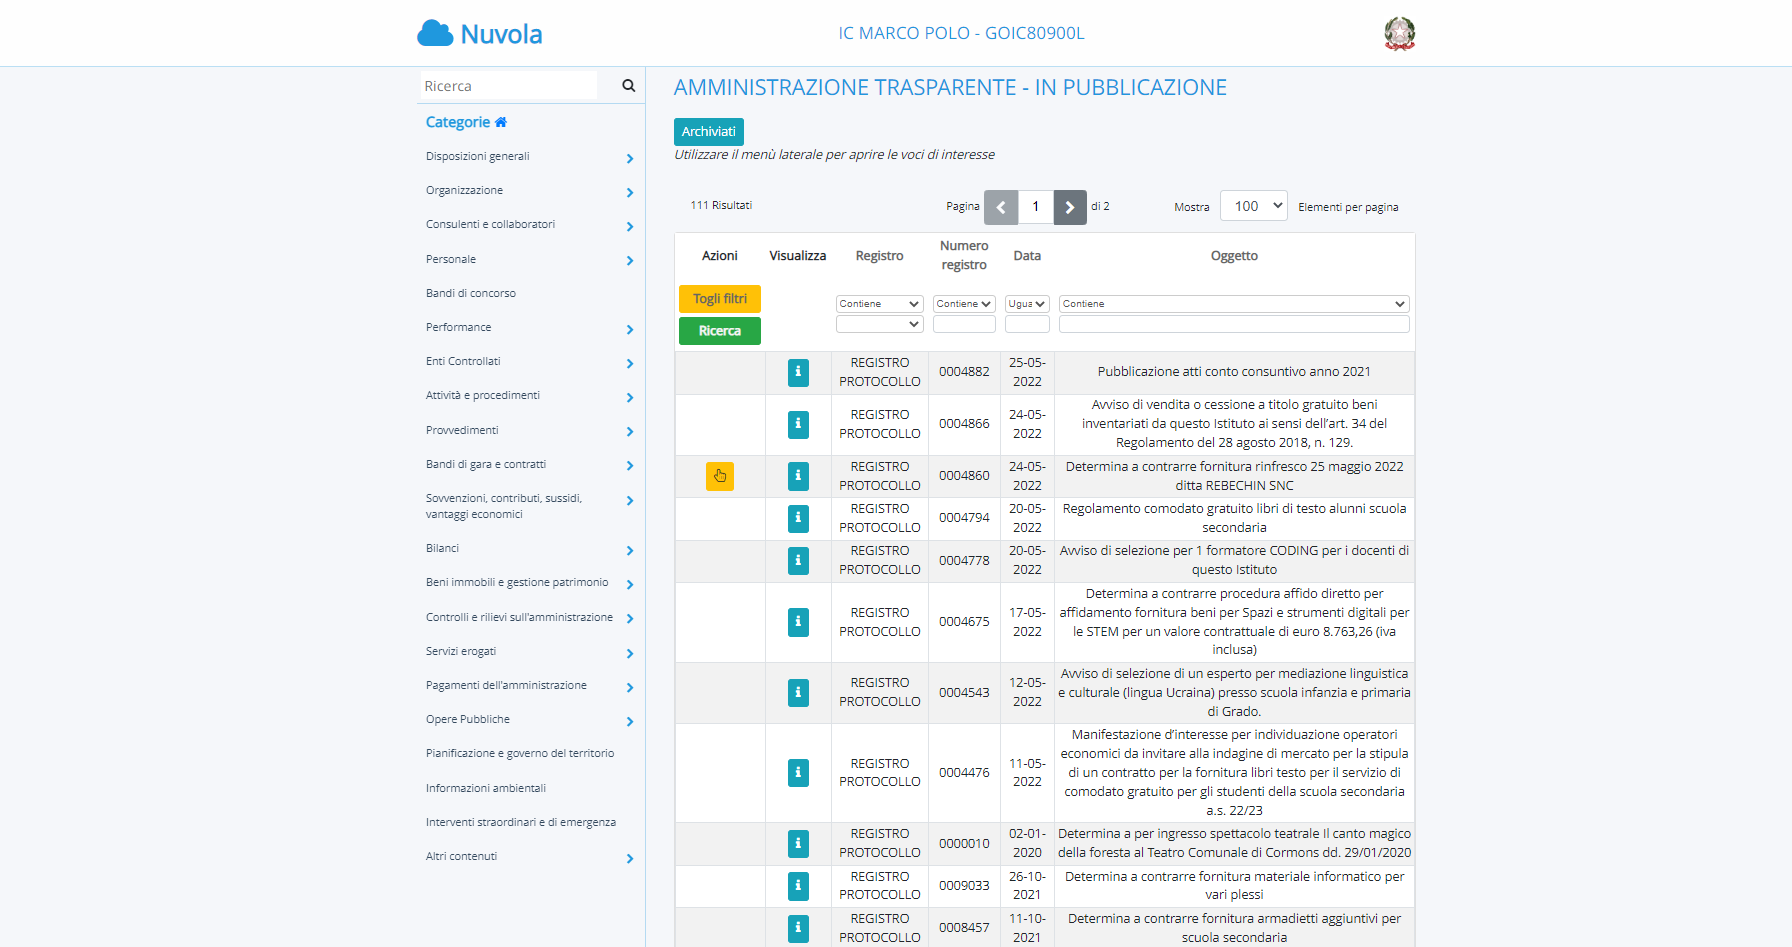The width and height of the screenshot is (1792, 947).
Task: Click the home icon beside Categorie
Action: click(x=501, y=122)
